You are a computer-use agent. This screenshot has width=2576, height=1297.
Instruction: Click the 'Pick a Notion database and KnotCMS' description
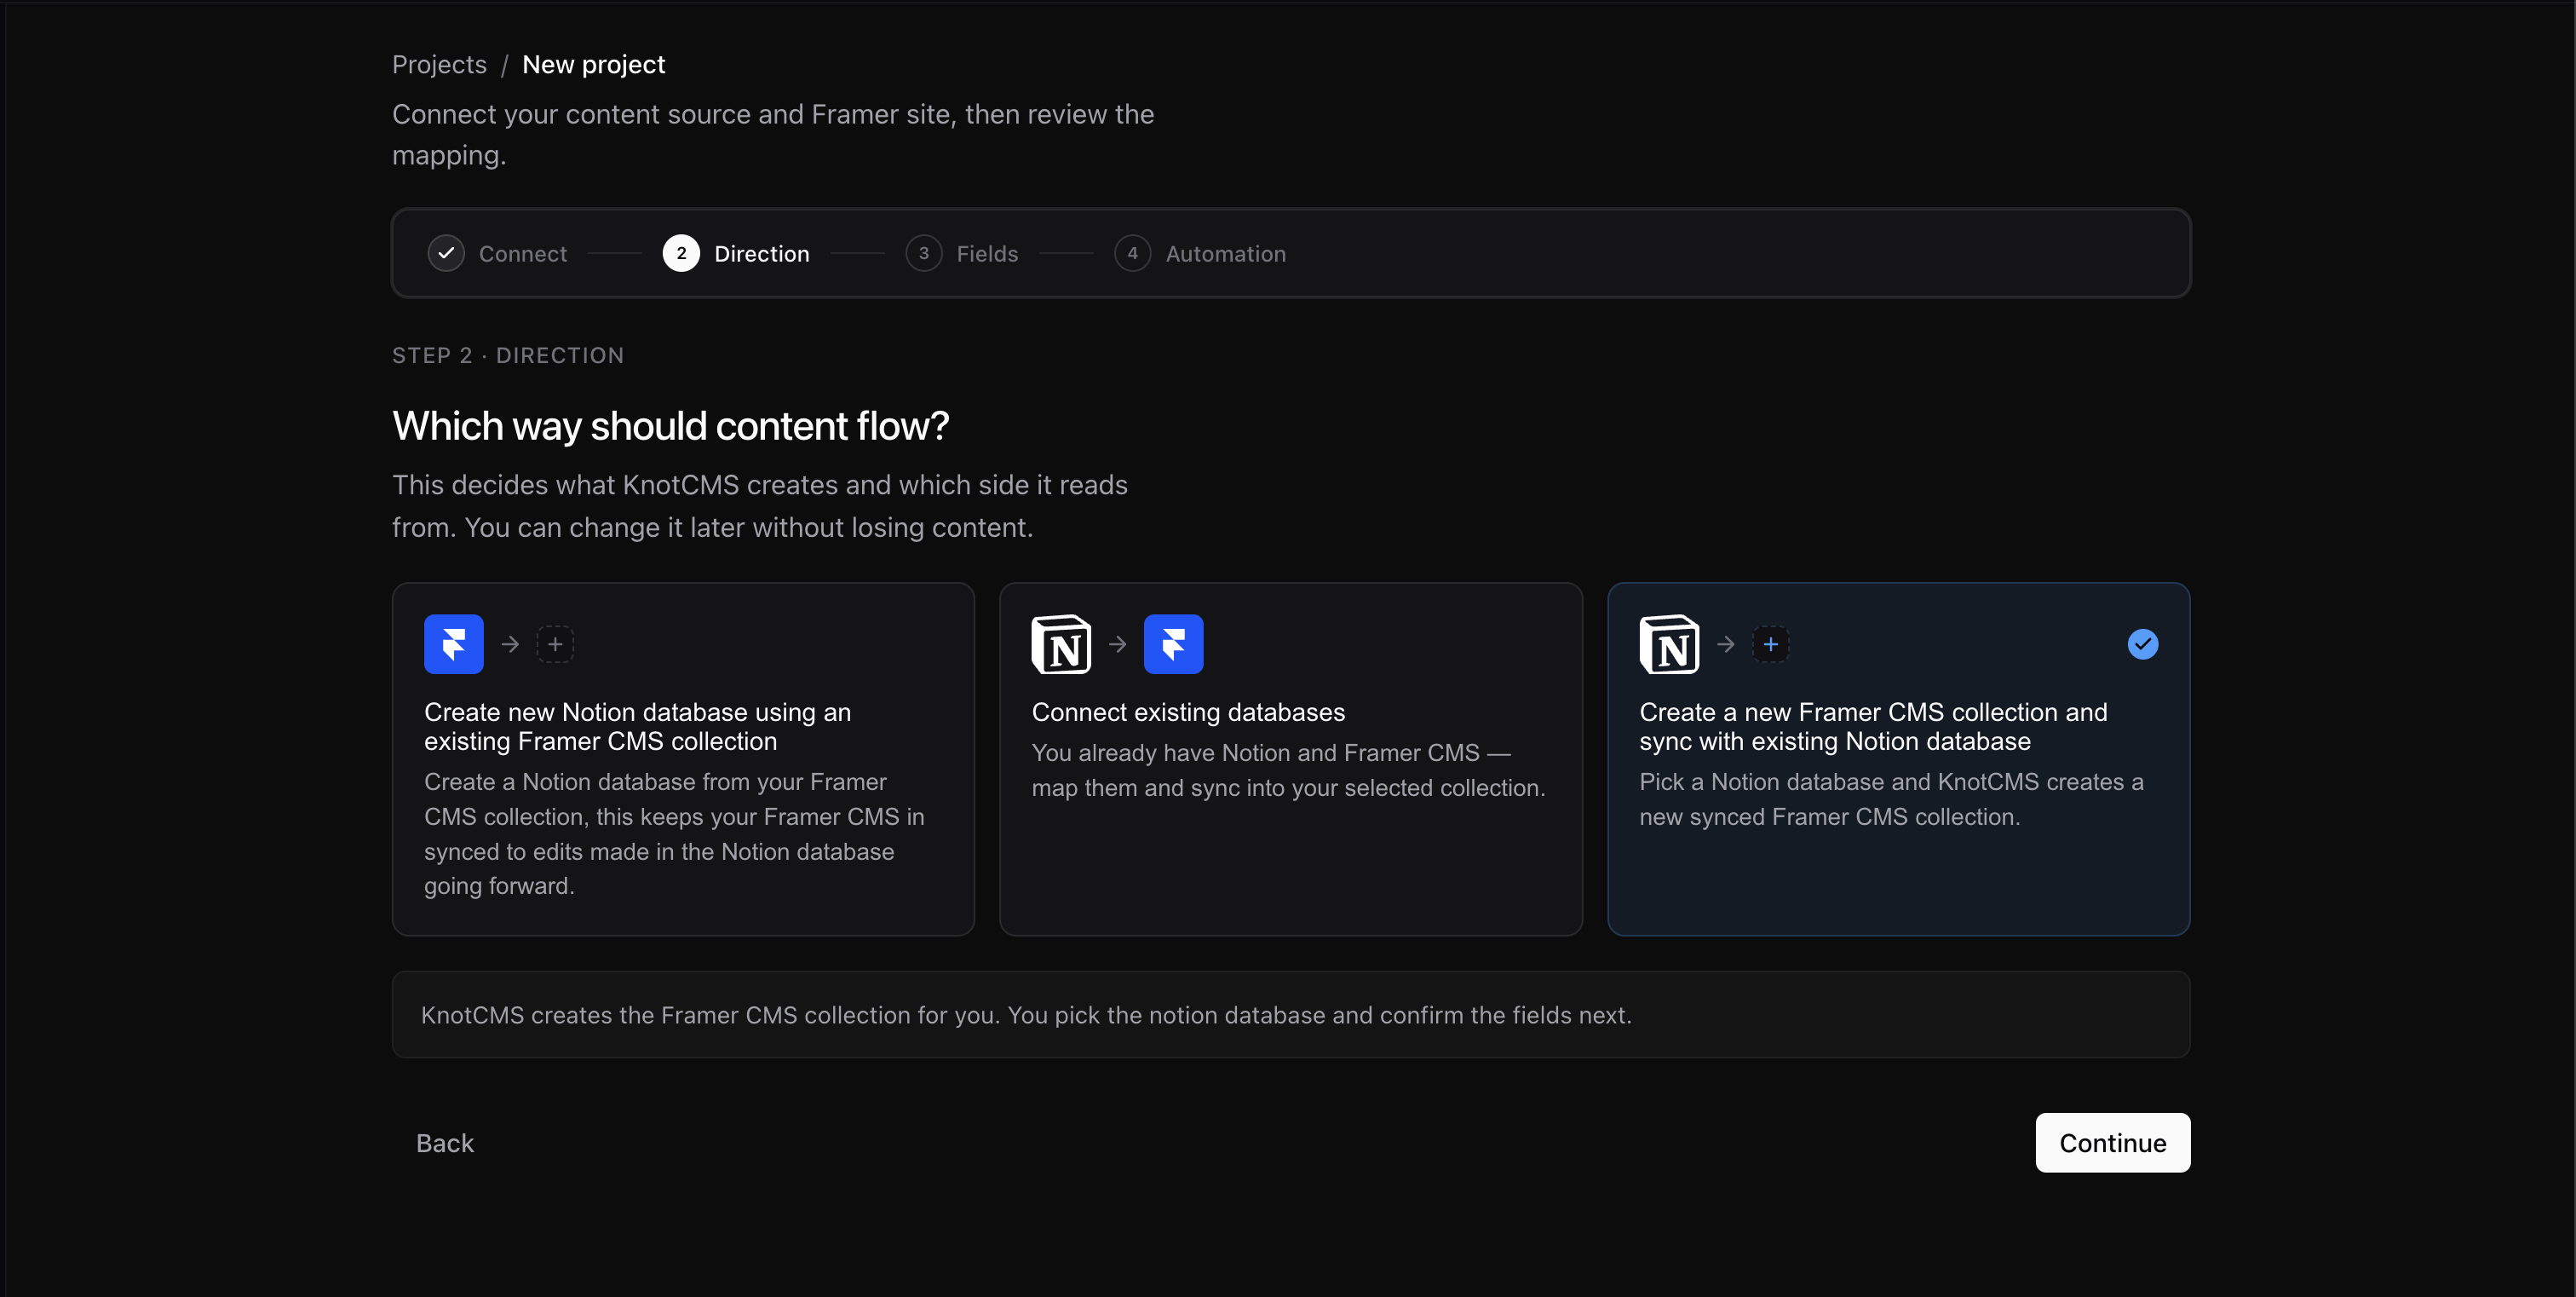click(1891, 799)
